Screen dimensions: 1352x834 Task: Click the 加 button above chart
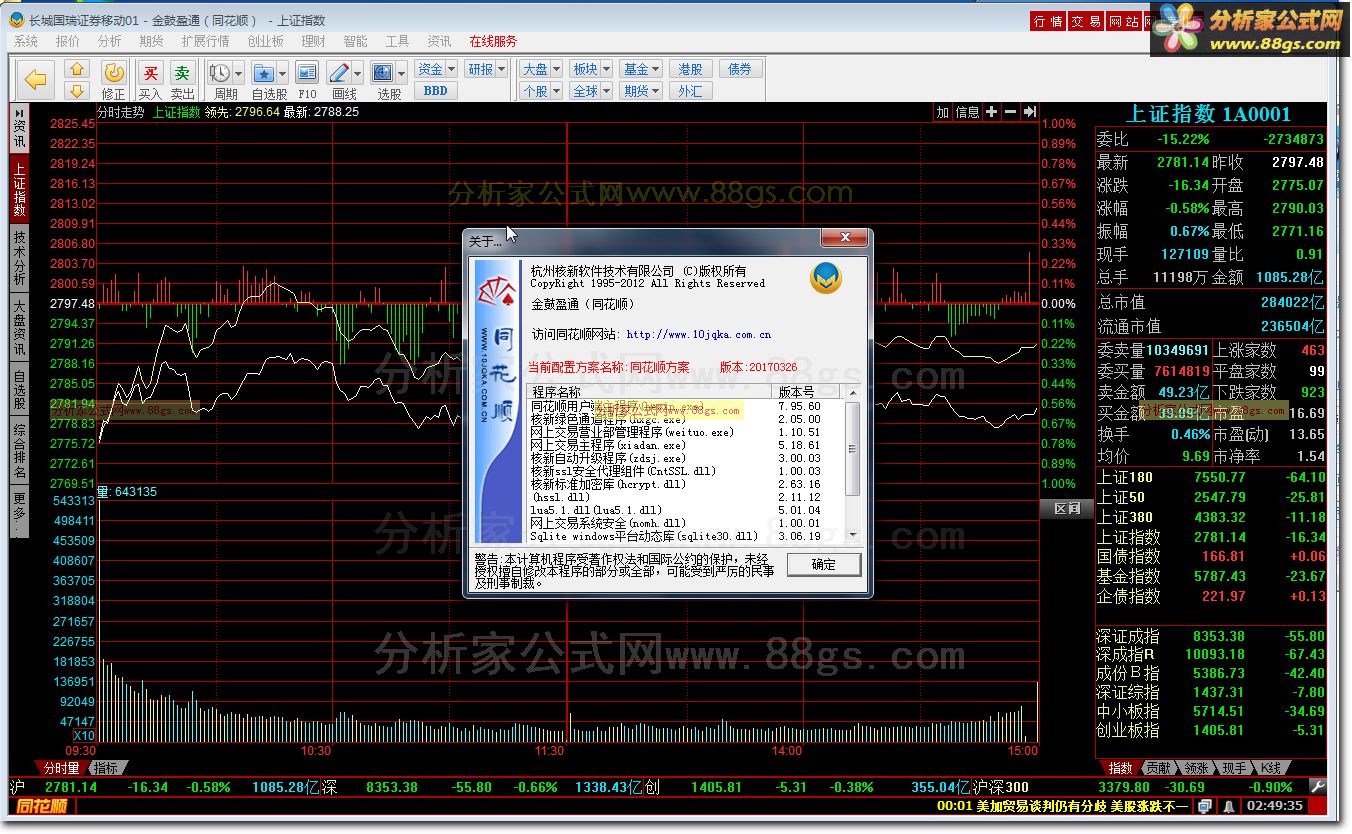point(942,112)
